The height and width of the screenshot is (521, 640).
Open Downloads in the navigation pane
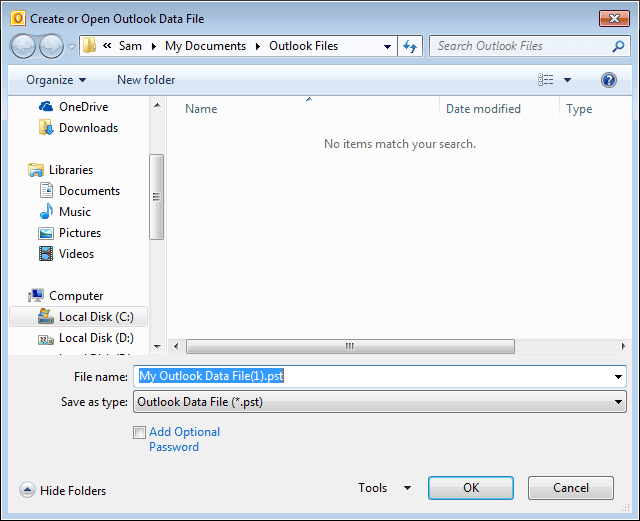pyautogui.click(x=89, y=128)
